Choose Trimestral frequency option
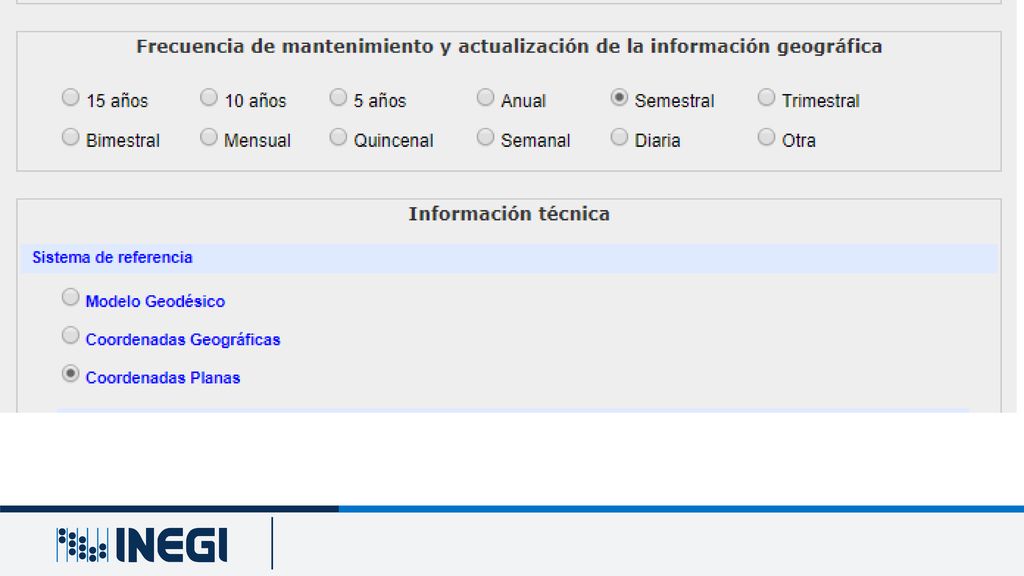The image size is (1024, 576). tap(767, 97)
